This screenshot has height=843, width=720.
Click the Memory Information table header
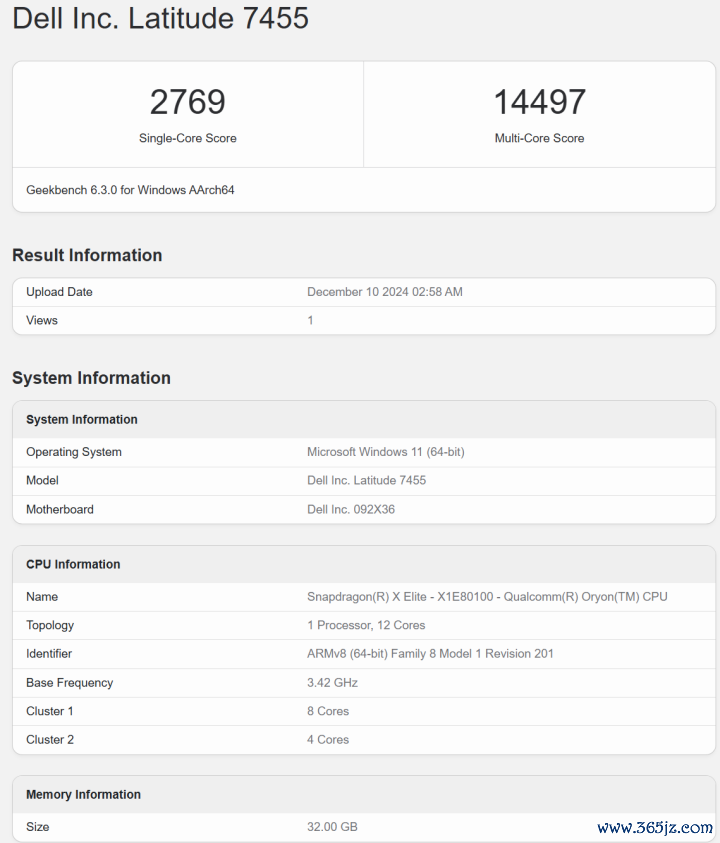point(364,795)
